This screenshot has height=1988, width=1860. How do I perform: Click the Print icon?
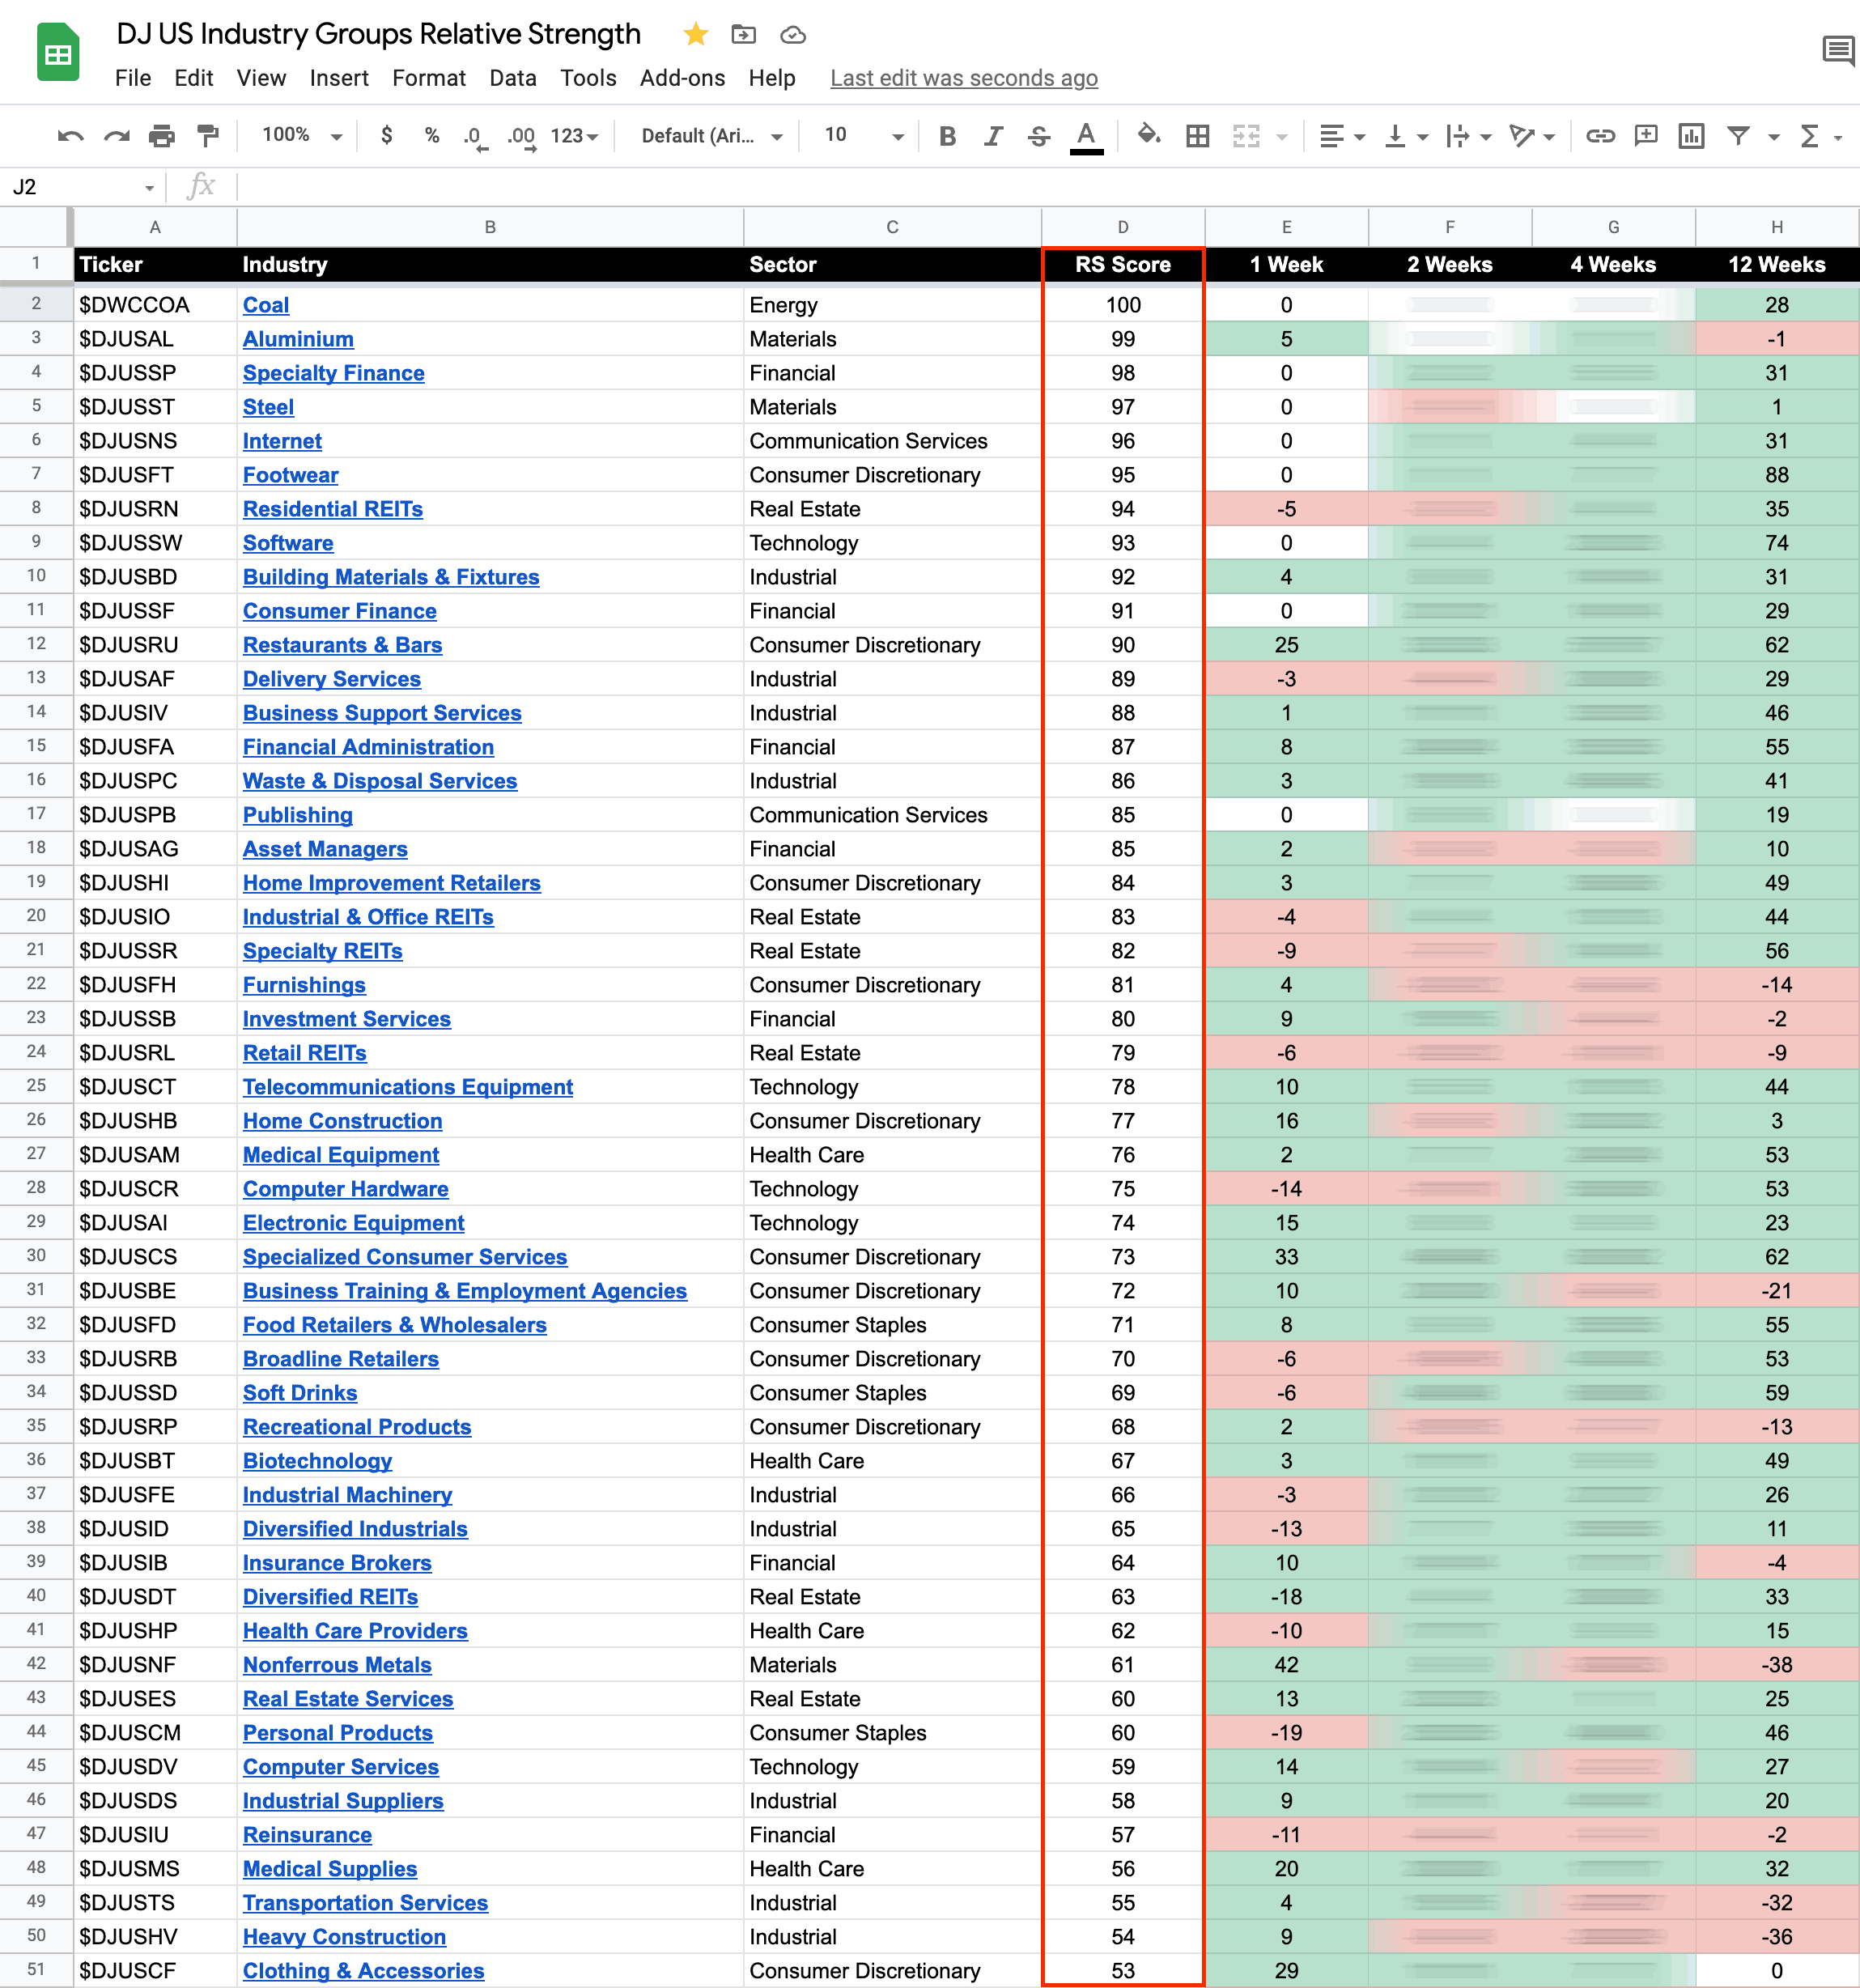click(x=162, y=136)
